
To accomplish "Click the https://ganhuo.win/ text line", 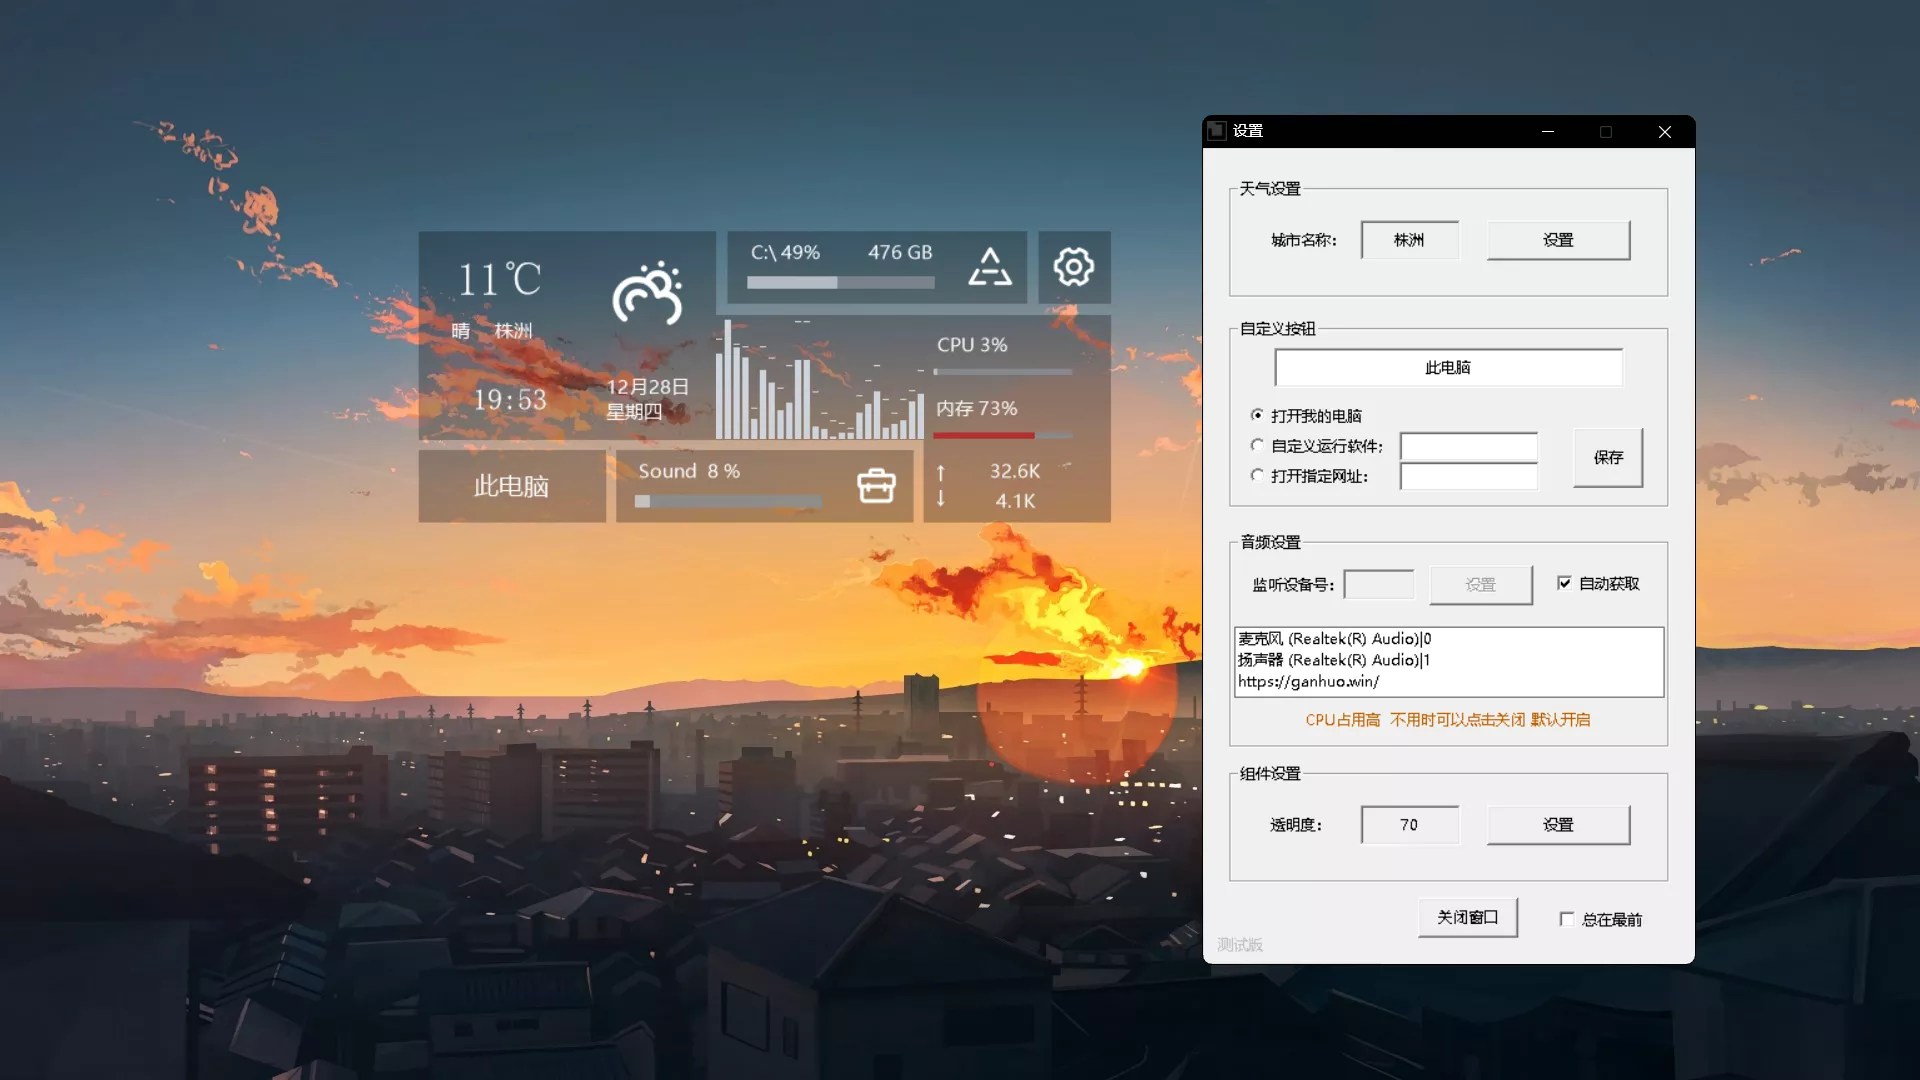I will tap(1308, 682).
